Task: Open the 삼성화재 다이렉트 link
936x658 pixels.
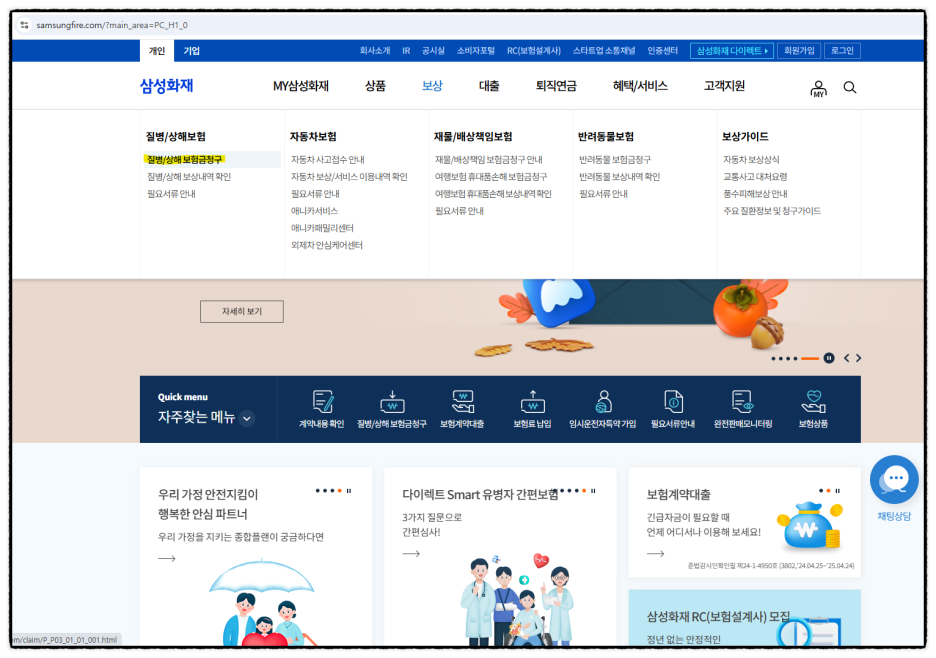Action: [x=732, y=51]
